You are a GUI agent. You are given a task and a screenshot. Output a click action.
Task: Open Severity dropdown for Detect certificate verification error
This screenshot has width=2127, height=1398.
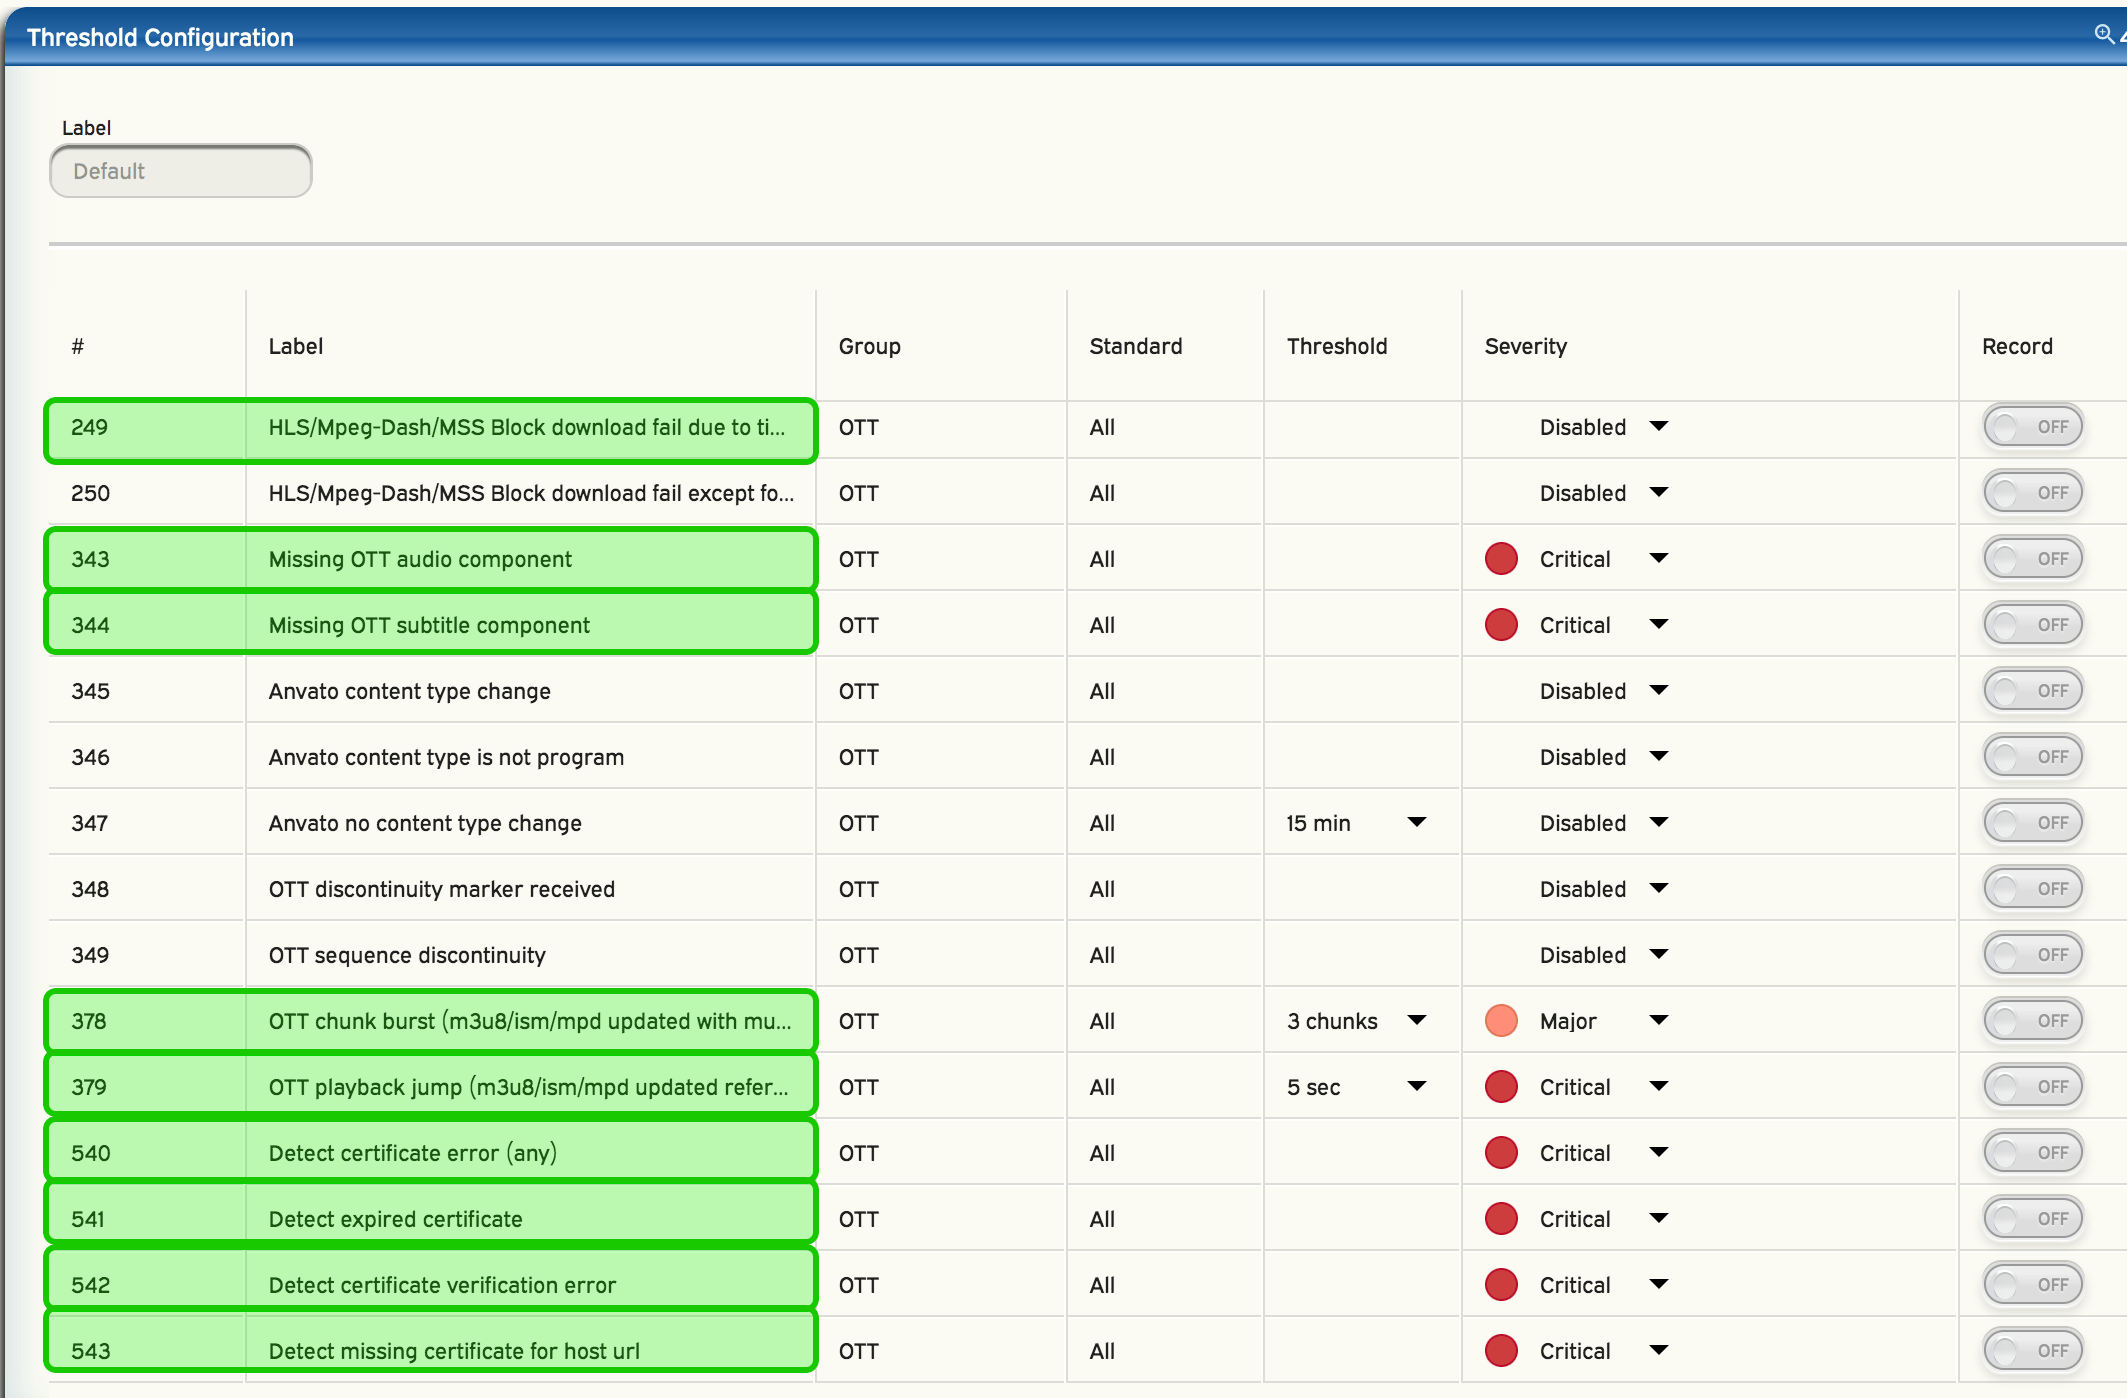click(1658, 1285)
